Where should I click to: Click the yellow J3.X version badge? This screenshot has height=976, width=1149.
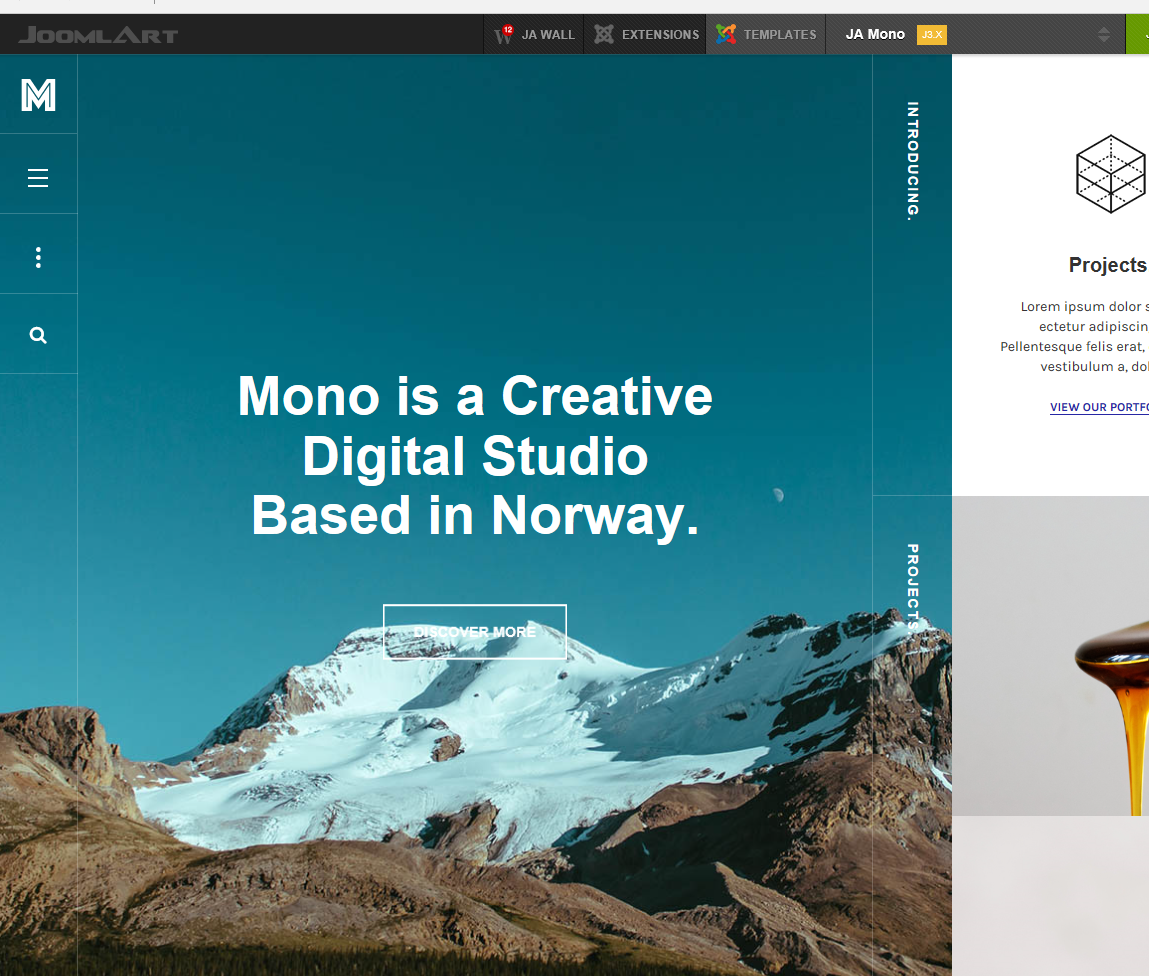(931, 35)
